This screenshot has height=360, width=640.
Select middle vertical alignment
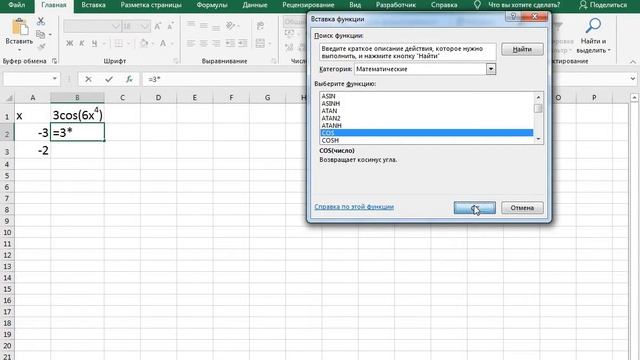[203, 25]
